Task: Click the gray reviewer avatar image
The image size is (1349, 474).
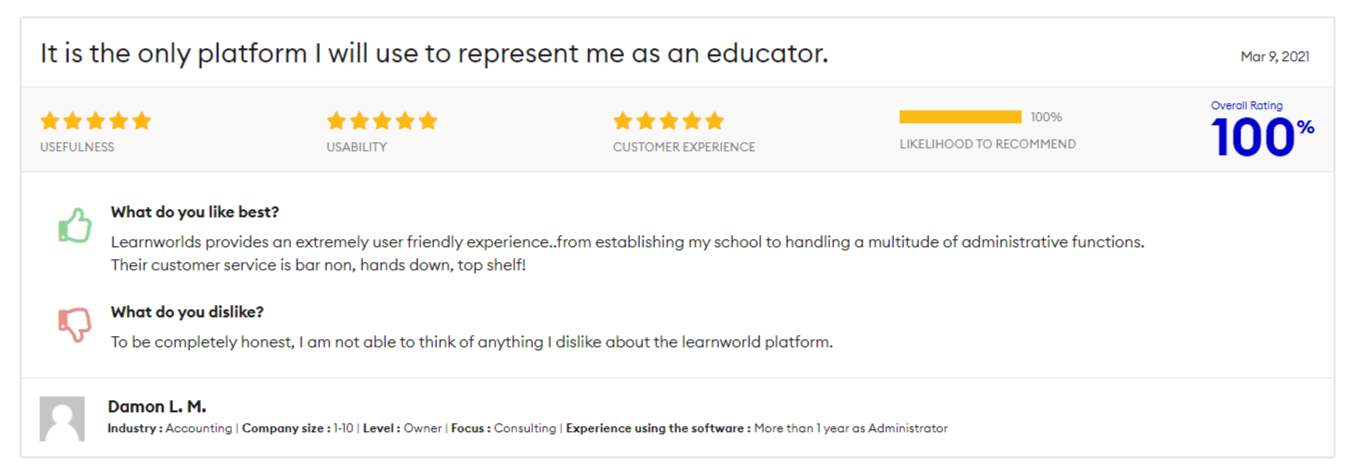Action: pyautogui.click(x=62, y=418)
